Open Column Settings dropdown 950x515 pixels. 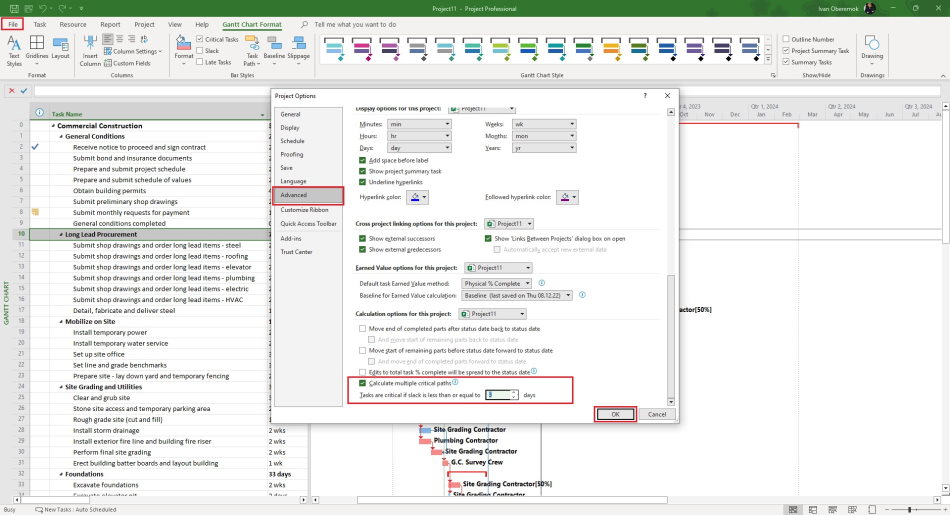133,51
